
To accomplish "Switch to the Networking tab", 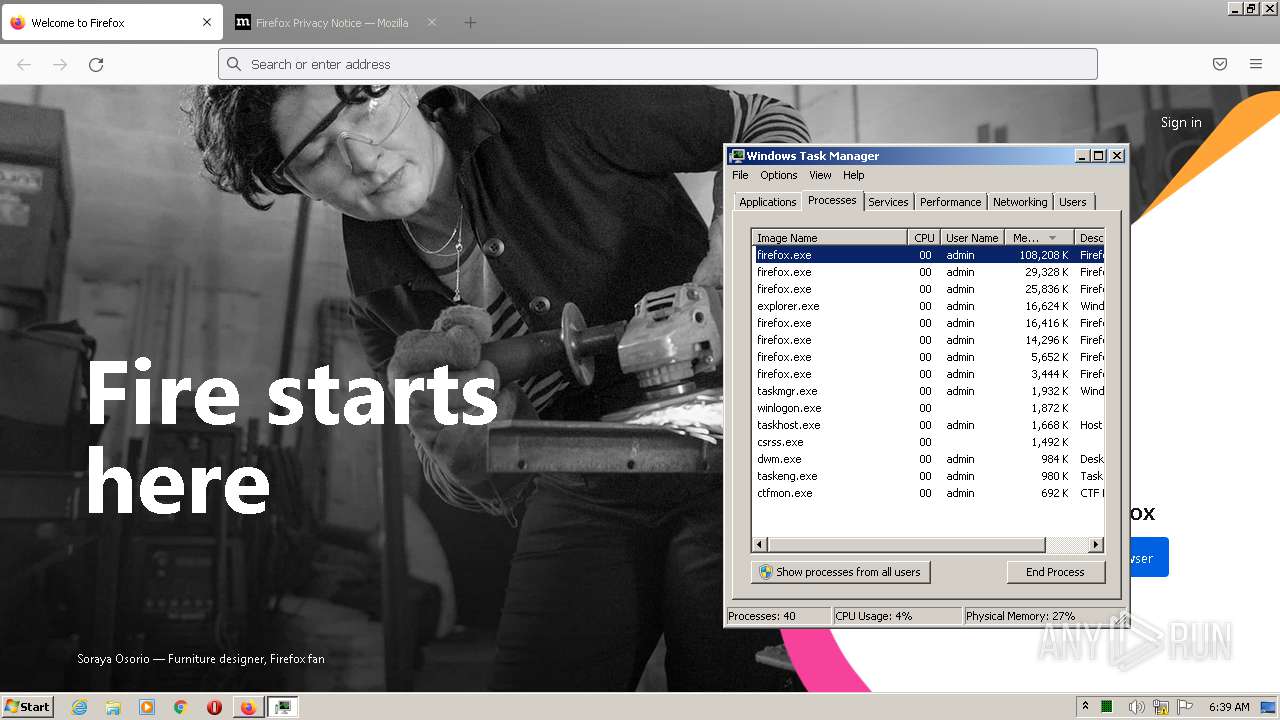I will tap(1020, 202).
